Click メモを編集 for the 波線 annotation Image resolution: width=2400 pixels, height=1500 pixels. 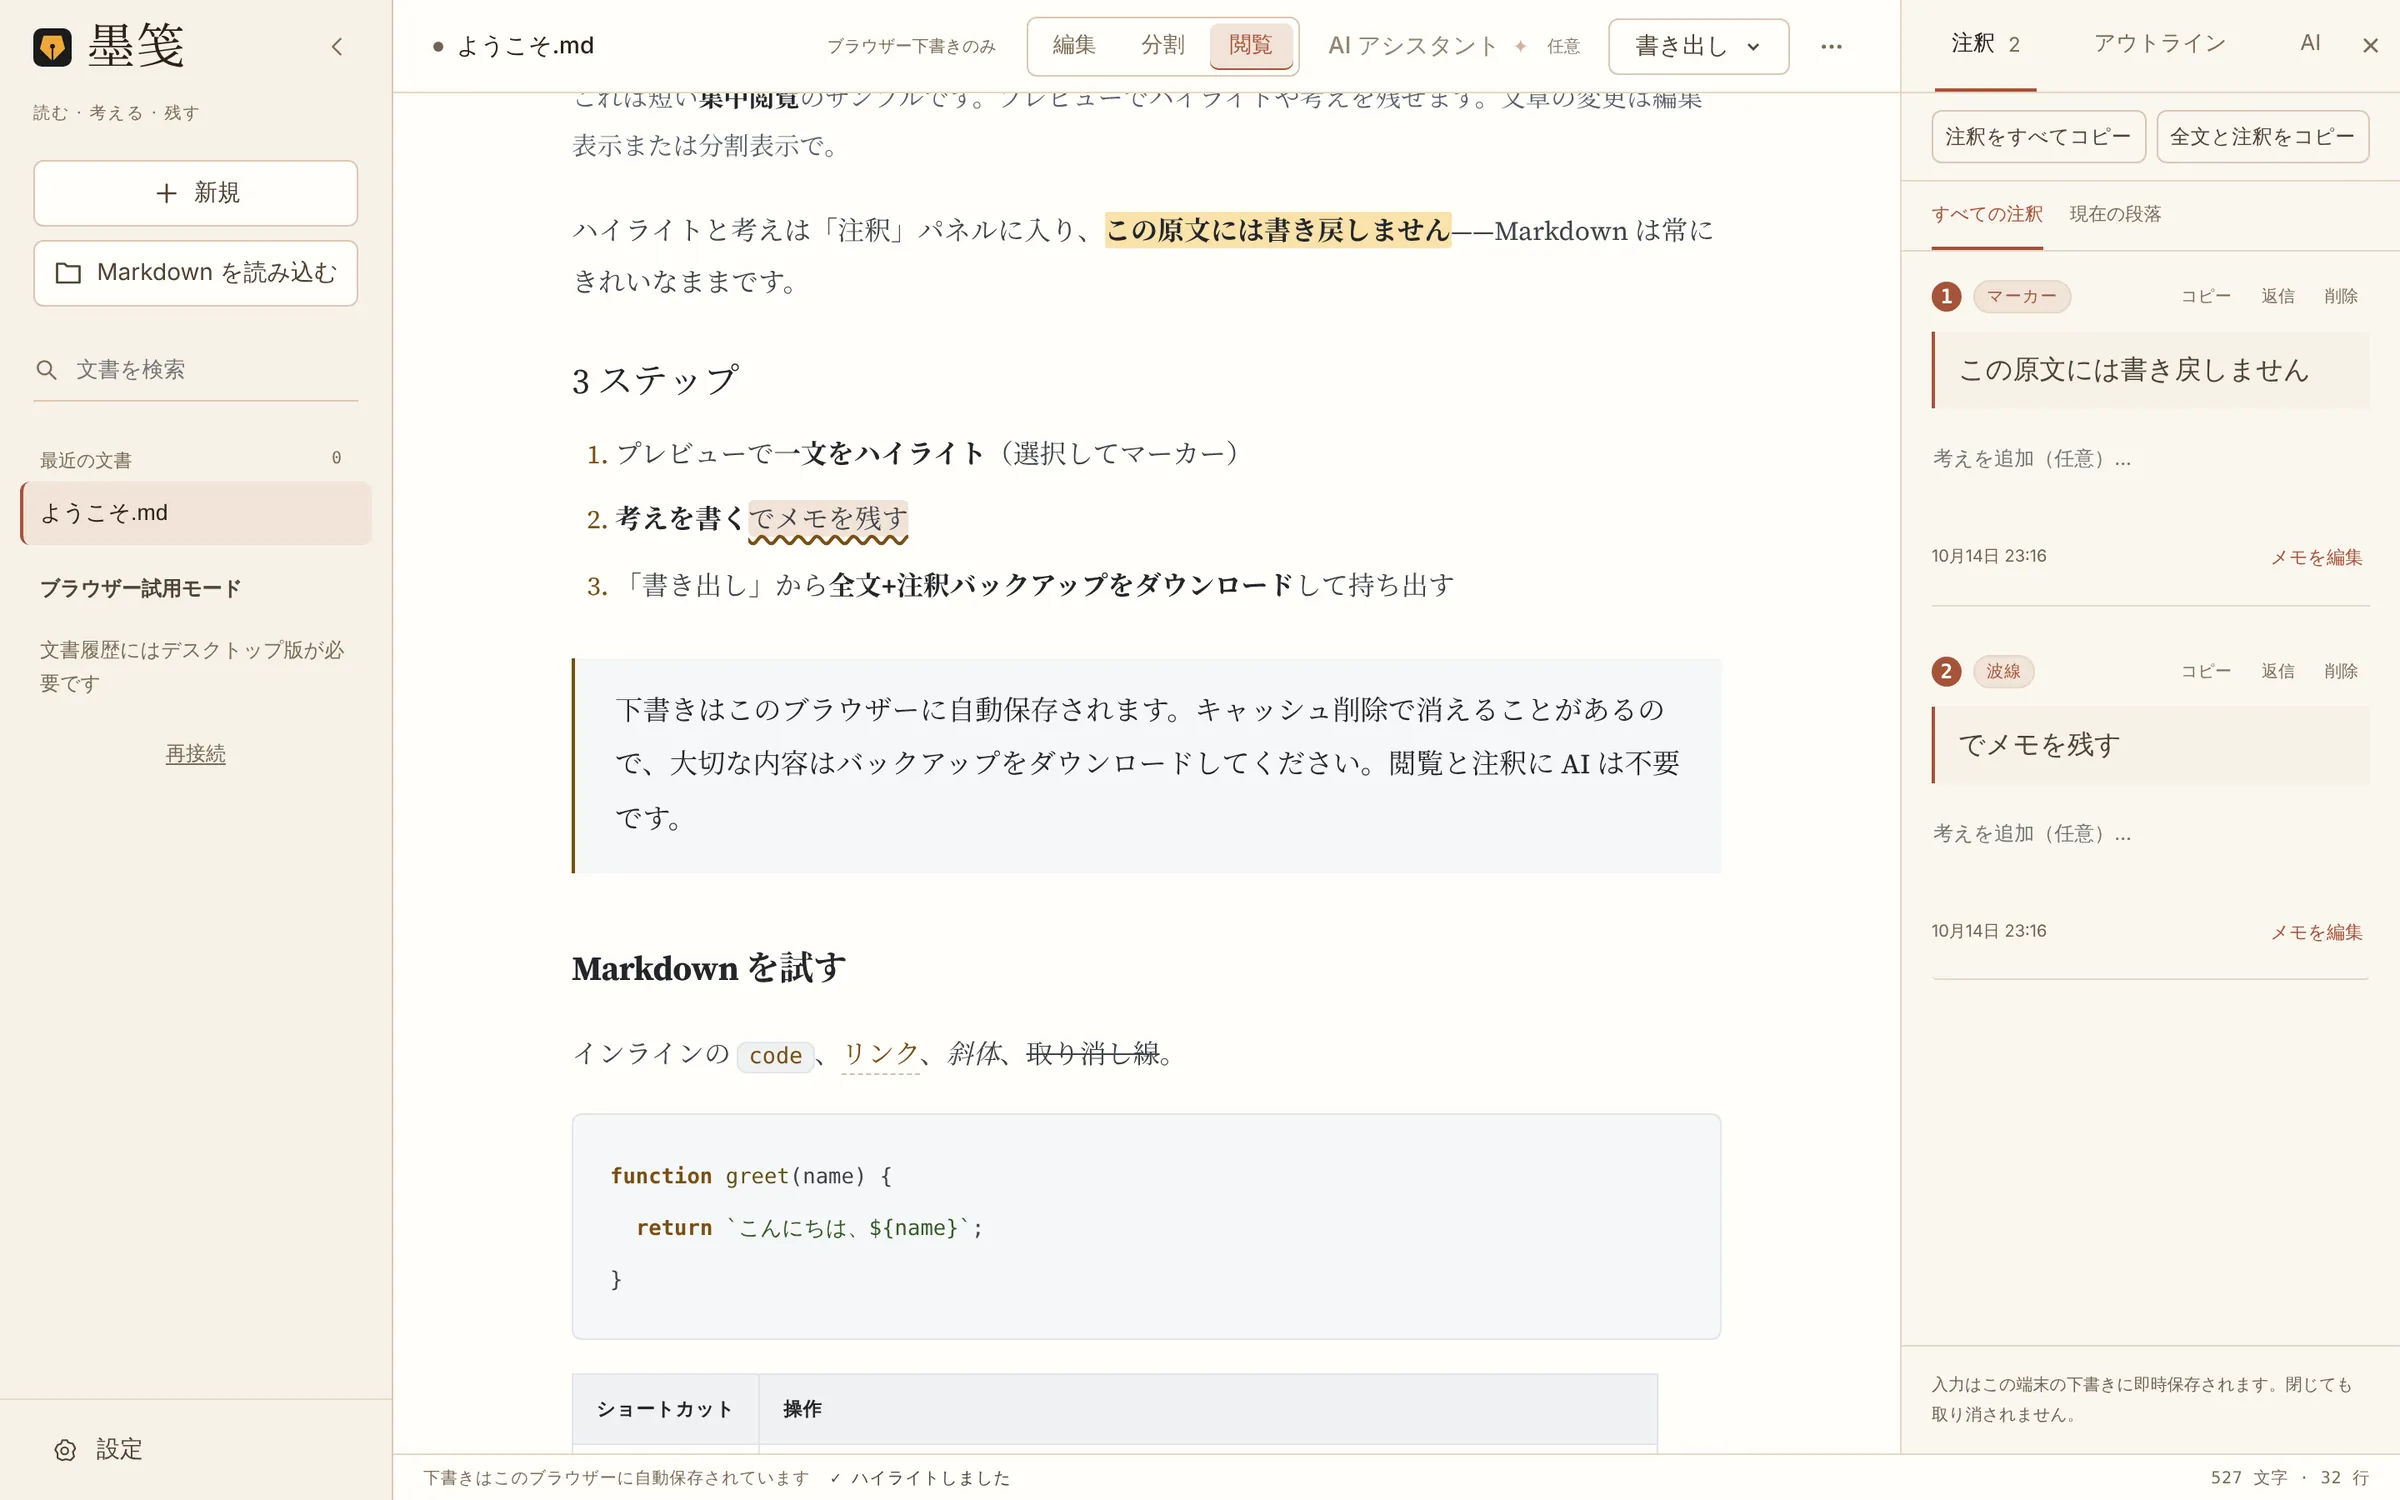click(2316, 932)
